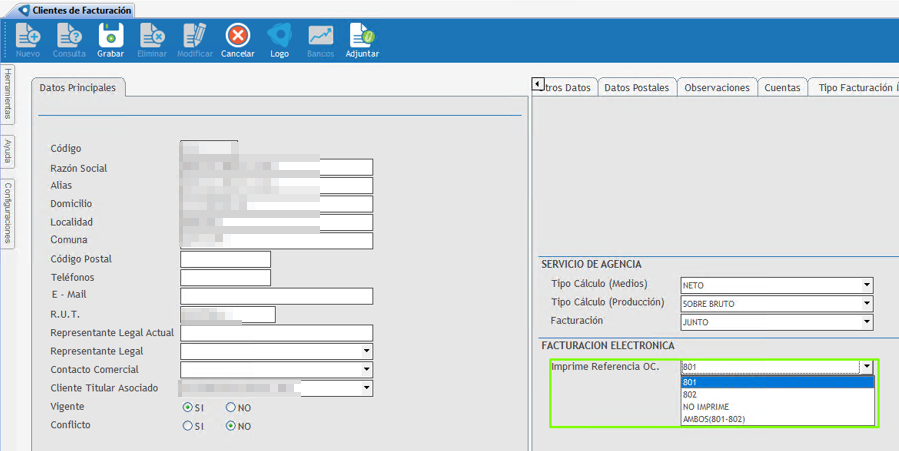Open the Representante Legal dropdown
This screenshot has width=899, height=451.
[x=366, y=351]
